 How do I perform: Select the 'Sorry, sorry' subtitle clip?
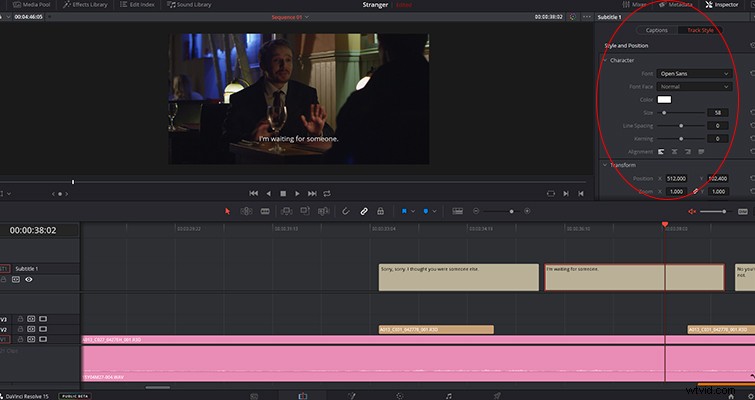click(458, 277)
